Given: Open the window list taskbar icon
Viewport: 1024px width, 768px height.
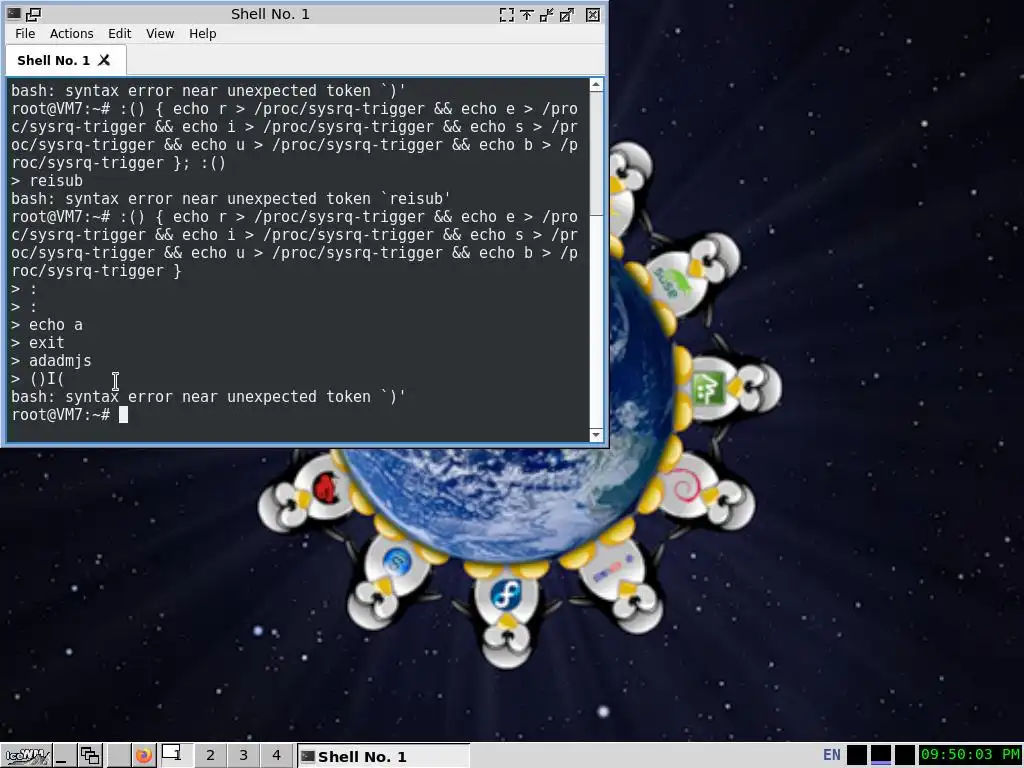Looking at the screenshot, I should [90, 756].
